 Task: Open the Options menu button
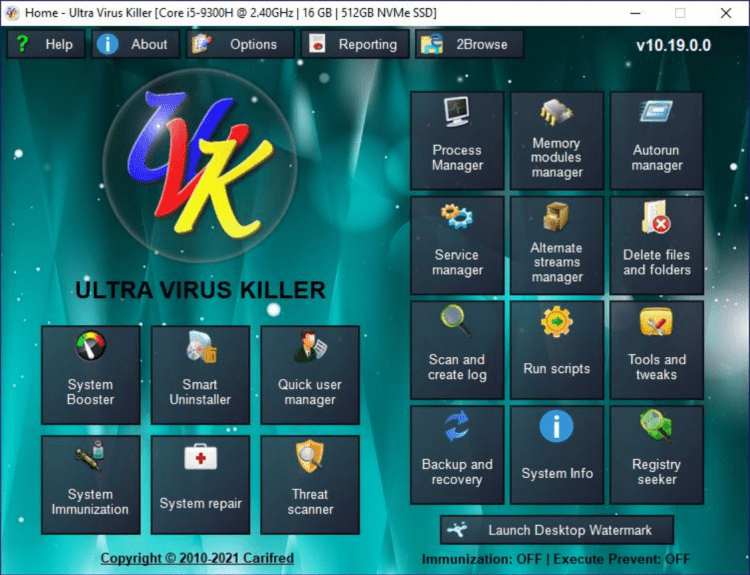coord(240,44)
